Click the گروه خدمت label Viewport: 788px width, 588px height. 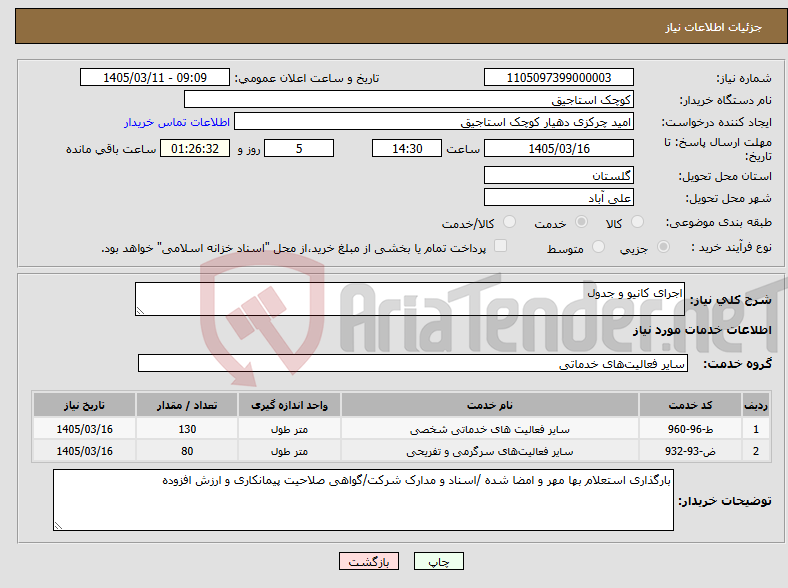pos(737,363)
